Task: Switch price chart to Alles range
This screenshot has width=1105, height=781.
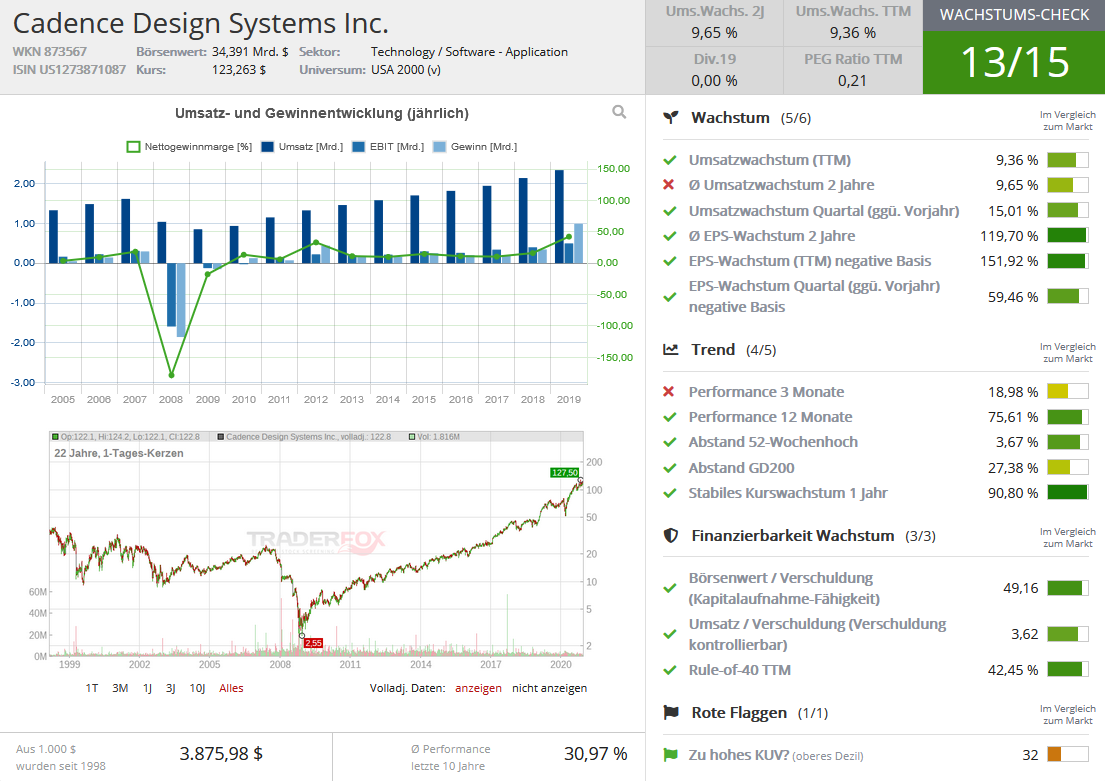Action: 231,688
